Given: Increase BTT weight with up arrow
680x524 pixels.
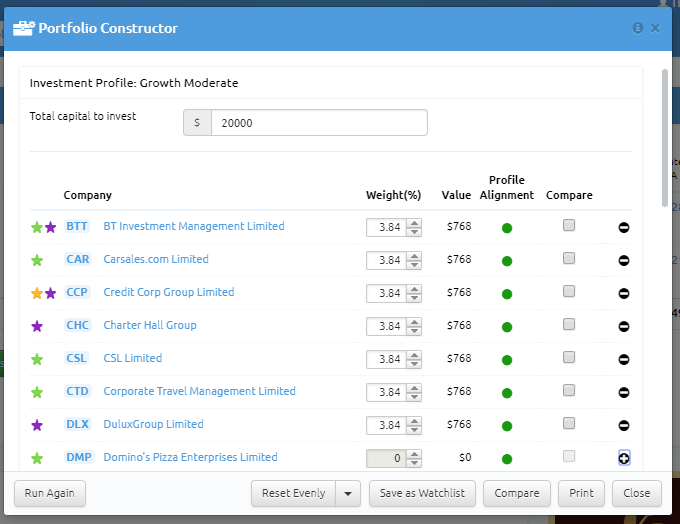Looking at the screenshot, I should [414, 223].
